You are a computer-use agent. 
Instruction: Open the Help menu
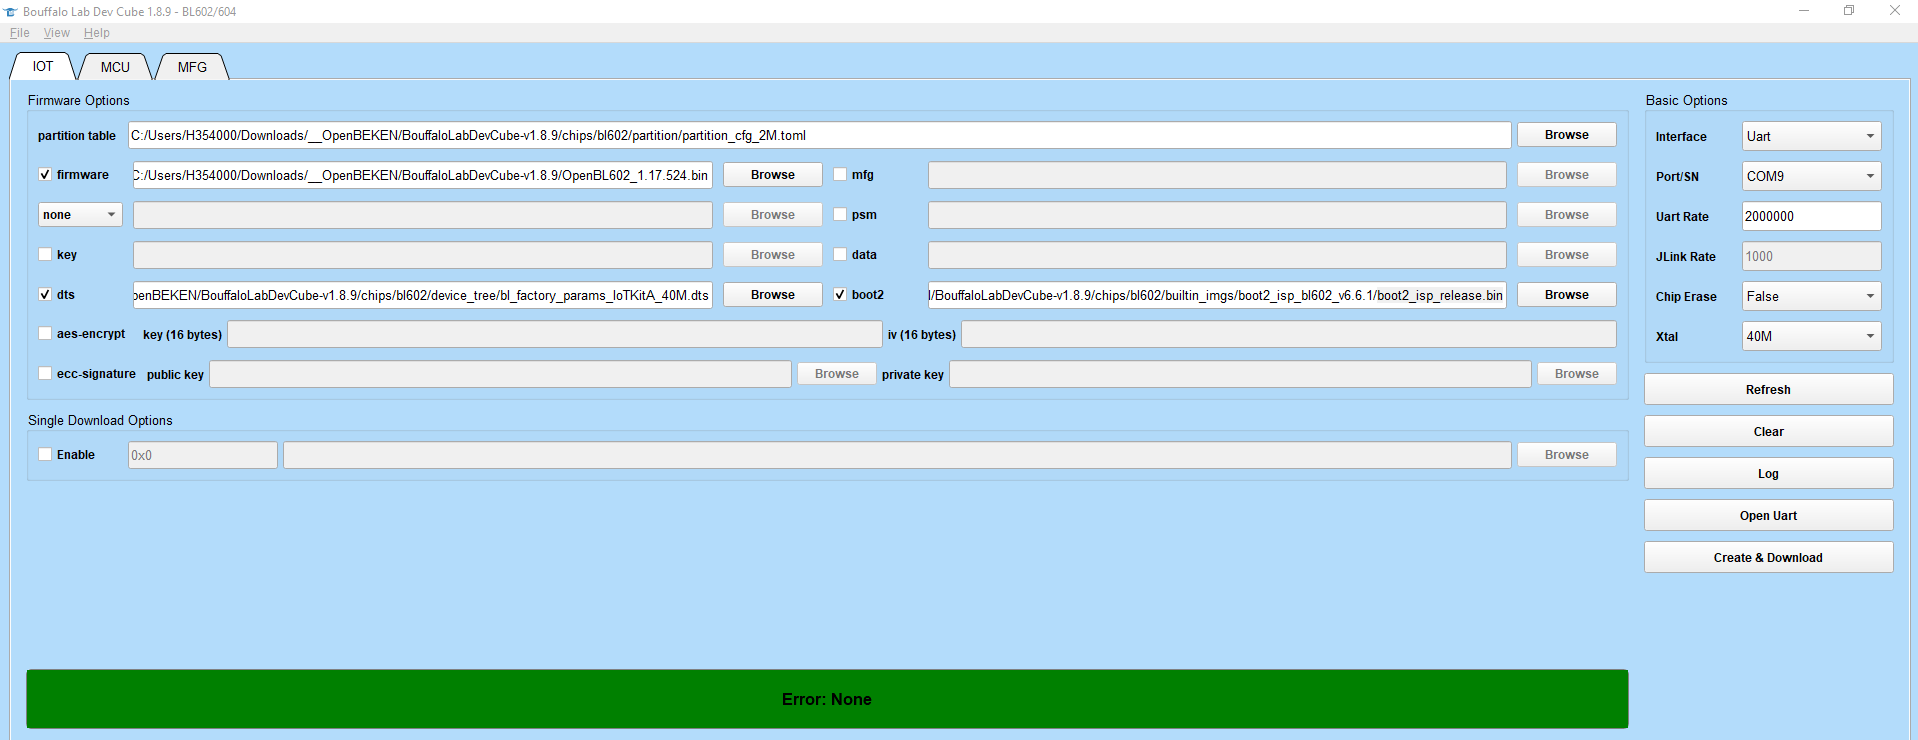coord(96,33)
